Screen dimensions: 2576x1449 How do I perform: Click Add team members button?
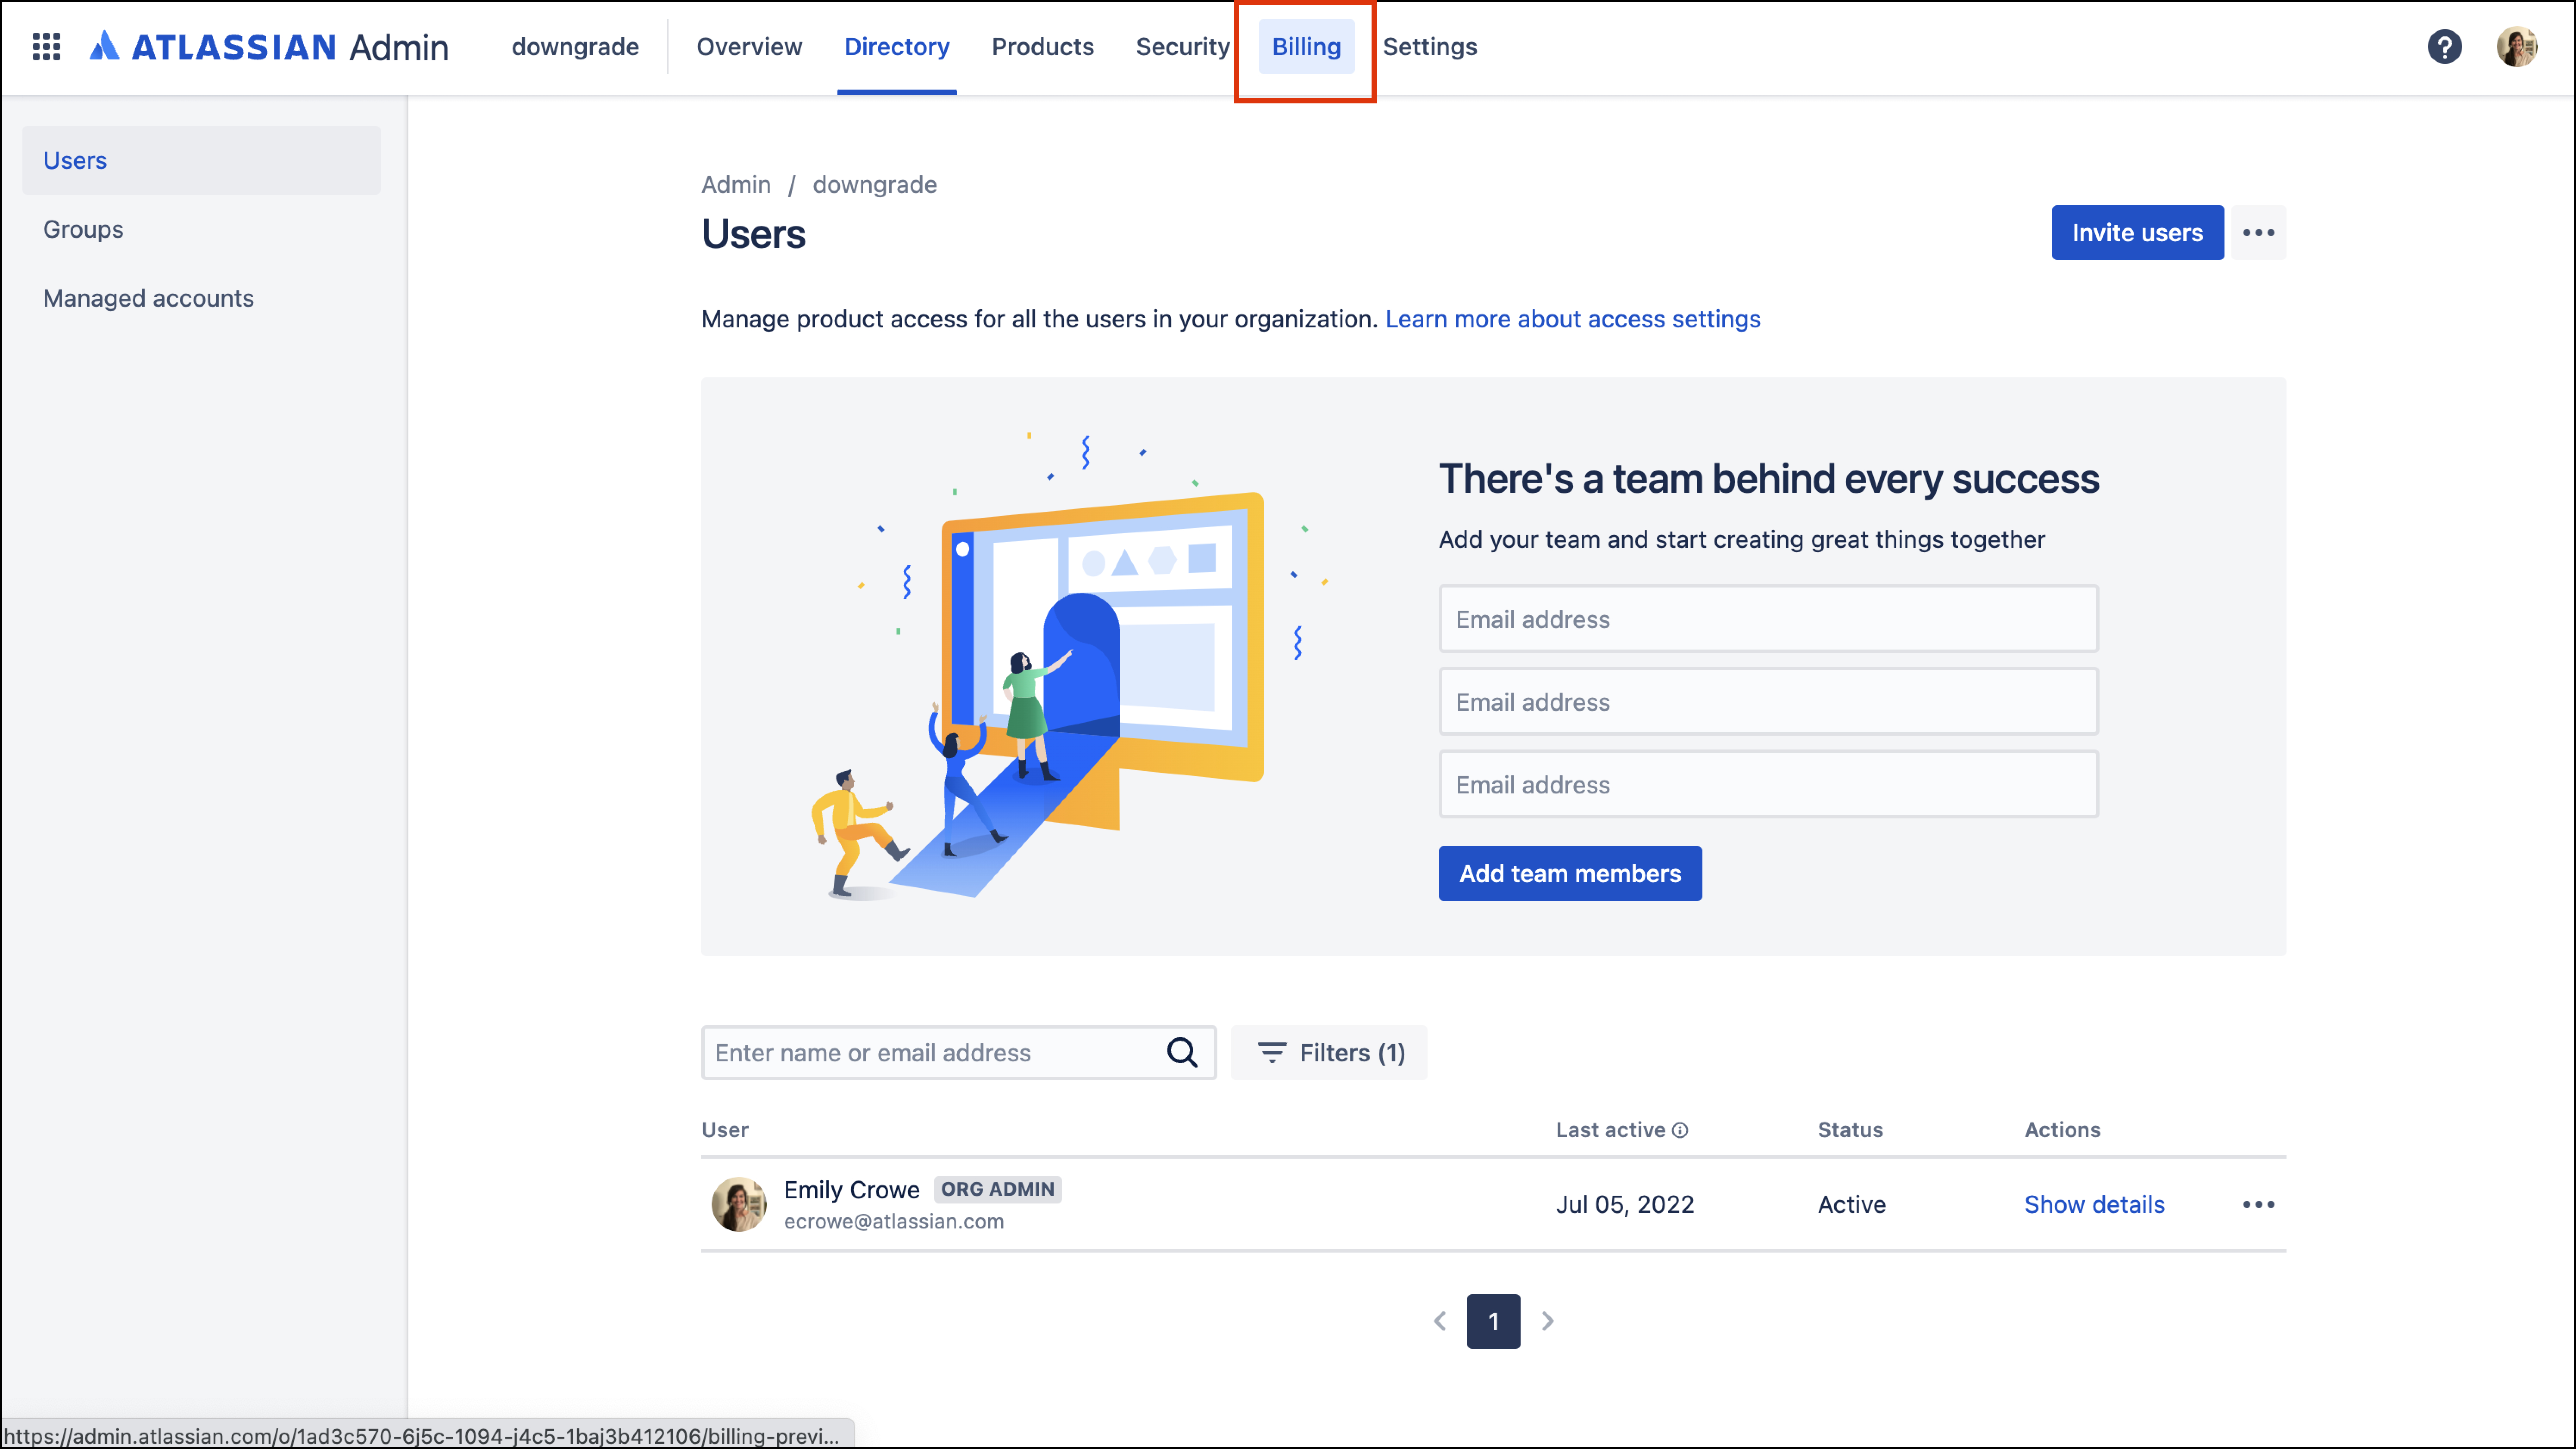click(1570, 873)
